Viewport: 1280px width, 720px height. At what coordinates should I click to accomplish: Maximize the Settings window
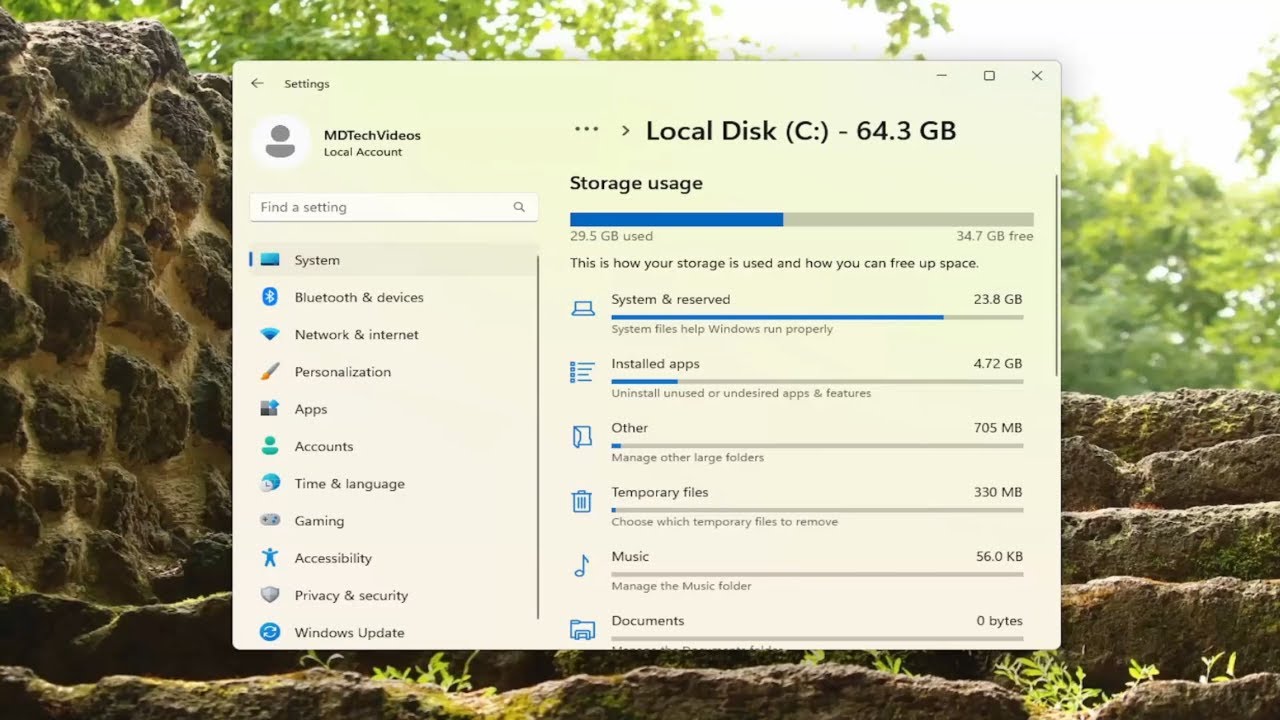point(989,76)
